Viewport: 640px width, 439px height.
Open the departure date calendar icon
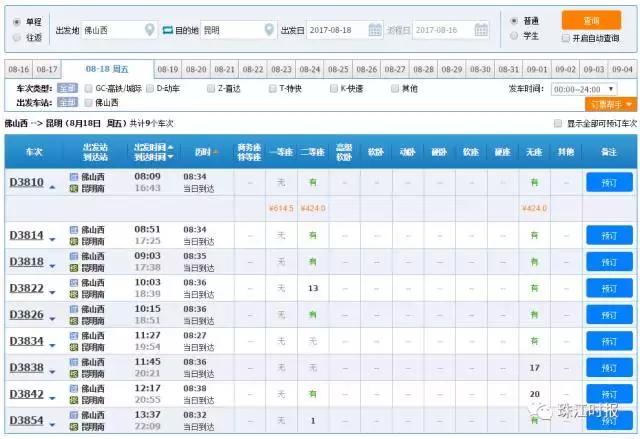coord(375,30)
